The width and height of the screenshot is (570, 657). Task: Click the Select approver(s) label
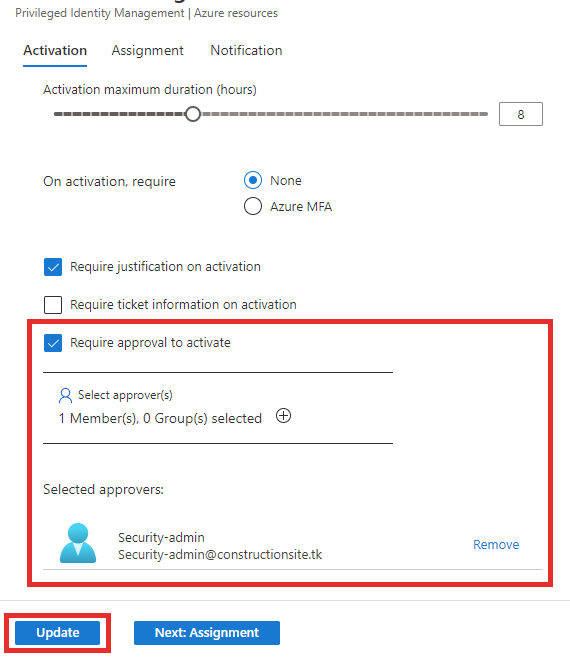click(x=125, y=395)
